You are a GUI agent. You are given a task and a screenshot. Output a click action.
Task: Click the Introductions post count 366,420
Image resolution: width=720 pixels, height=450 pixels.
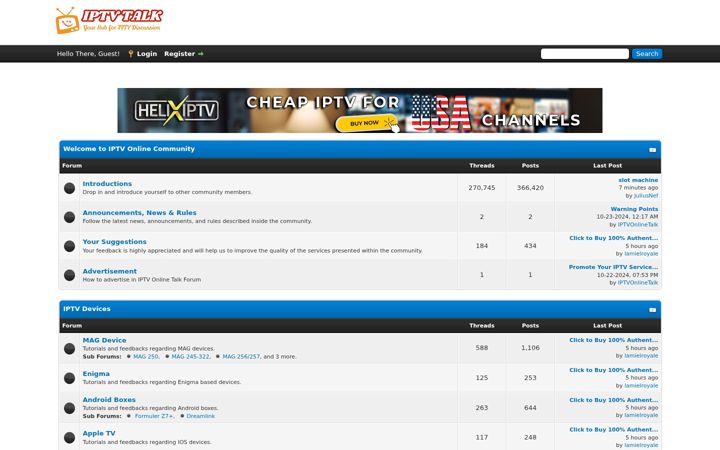530,188
